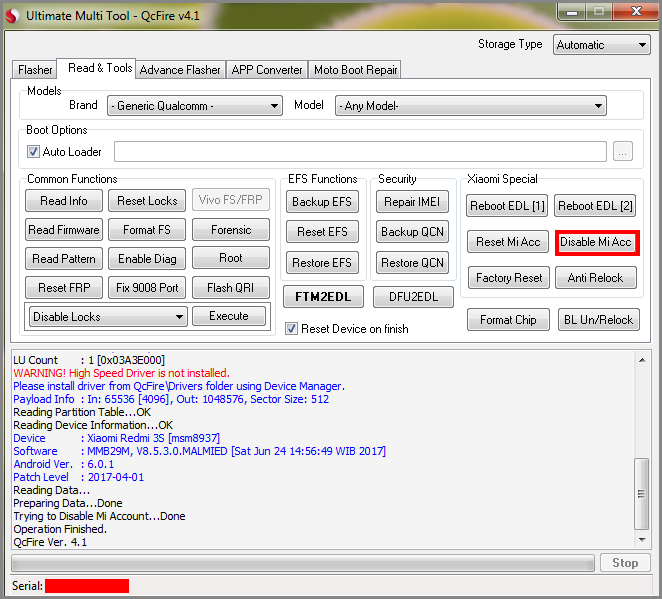Image resolution: width=662 pixels, height=599 pixels.
Task: Click the Flash QRI button
Action: click(x=231, y=287)
